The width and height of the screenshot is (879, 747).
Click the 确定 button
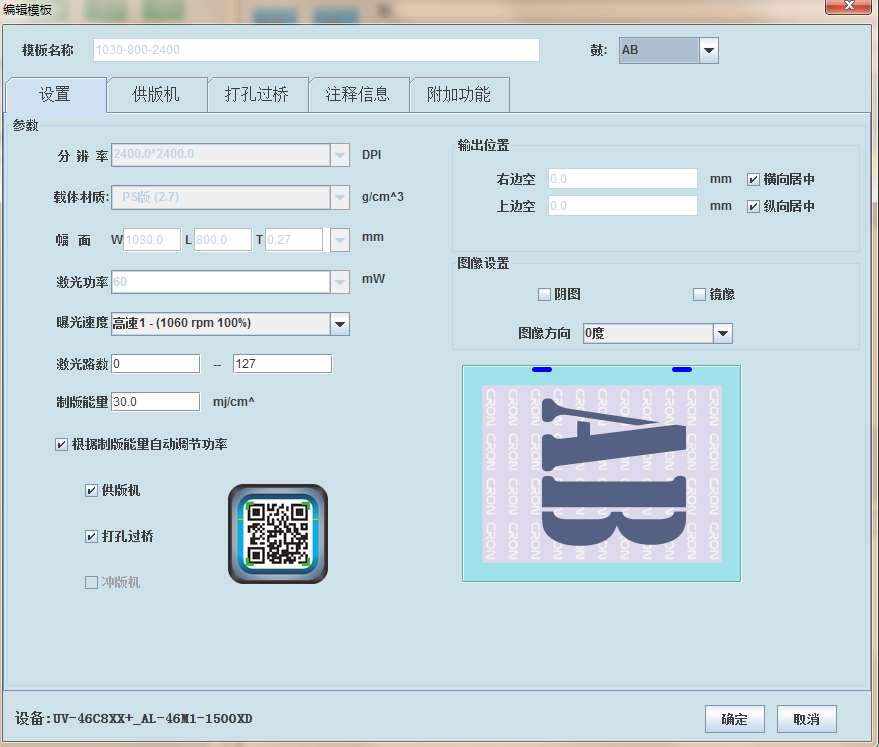coord(734,719)
